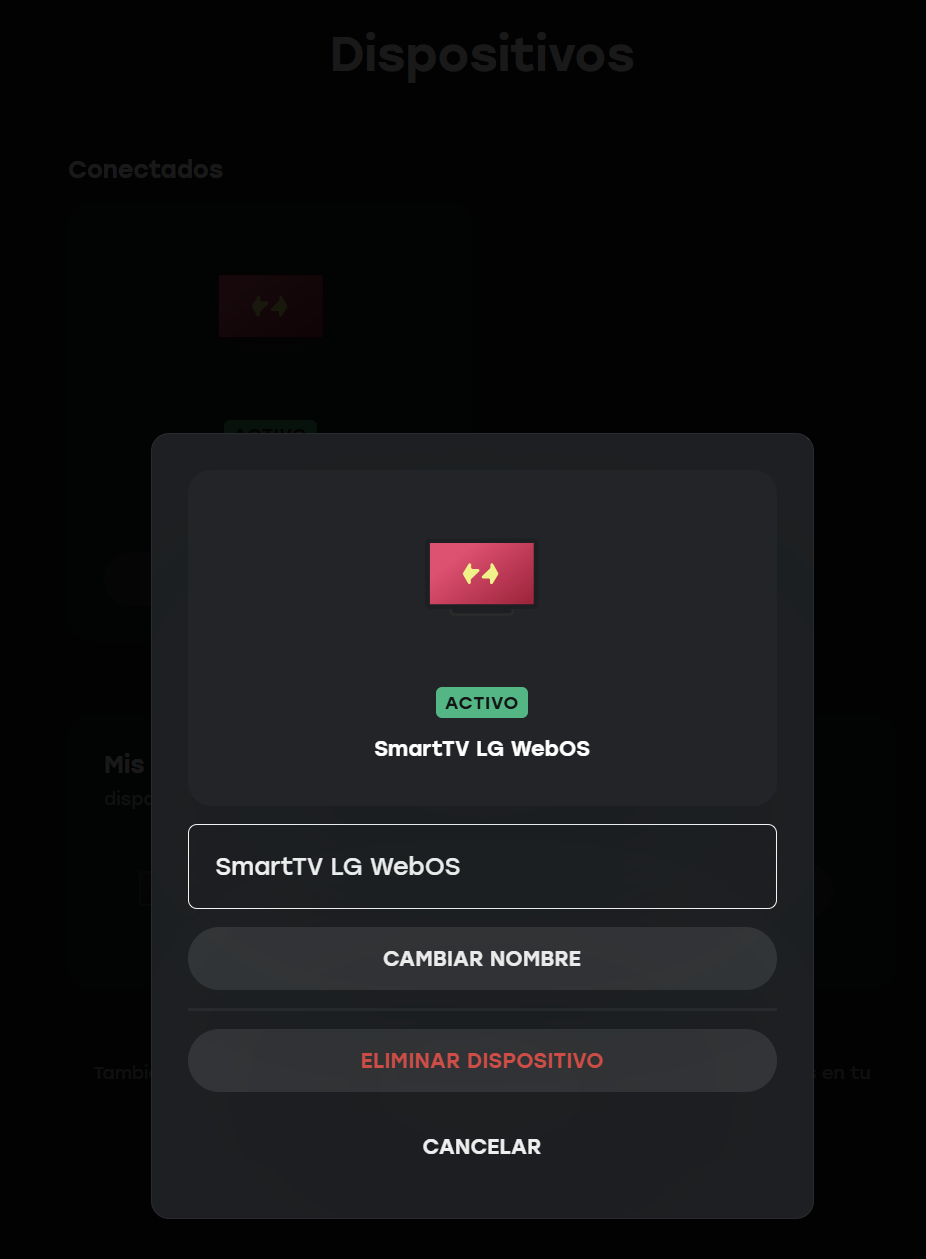Screen dimensions: 926x1259
Task: Confirm with the CAMBIAR NOMBRE button
Action: (x=482, y=959)
